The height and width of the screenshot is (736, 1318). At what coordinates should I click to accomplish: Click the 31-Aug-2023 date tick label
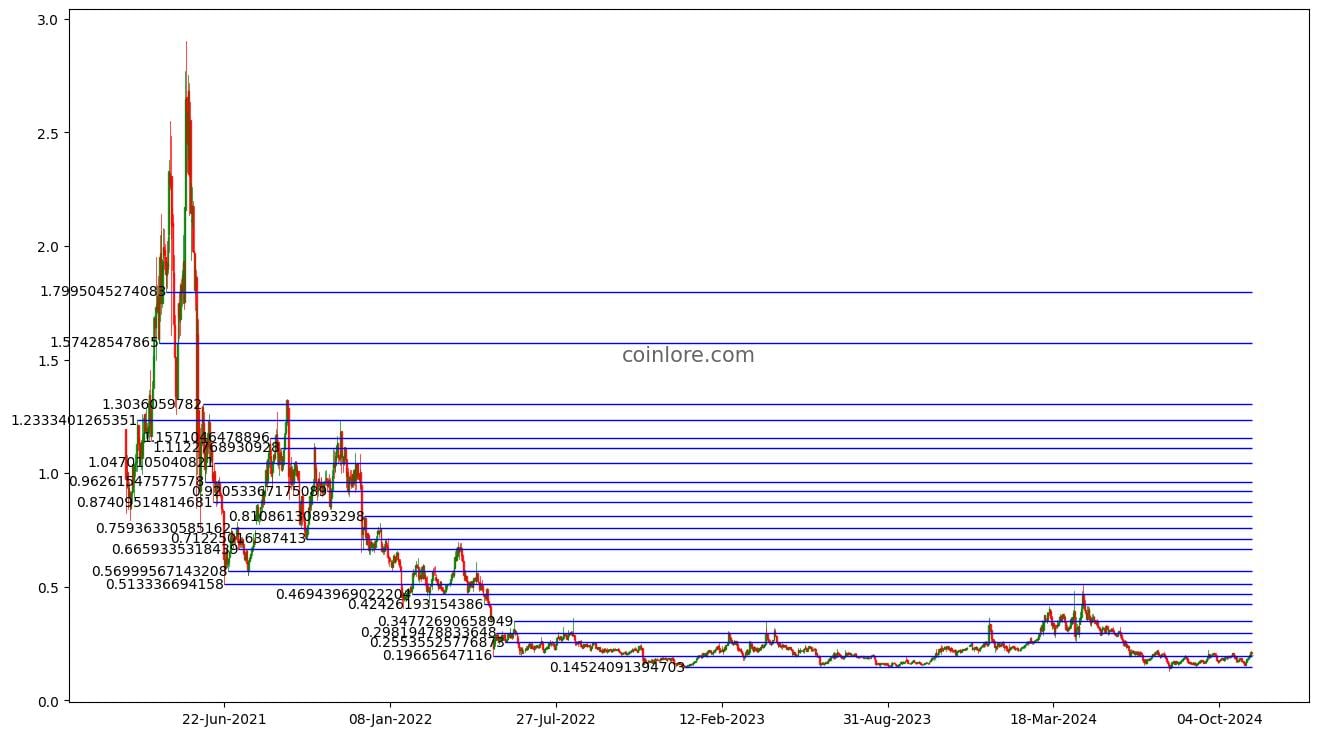(x=888, y=719)
